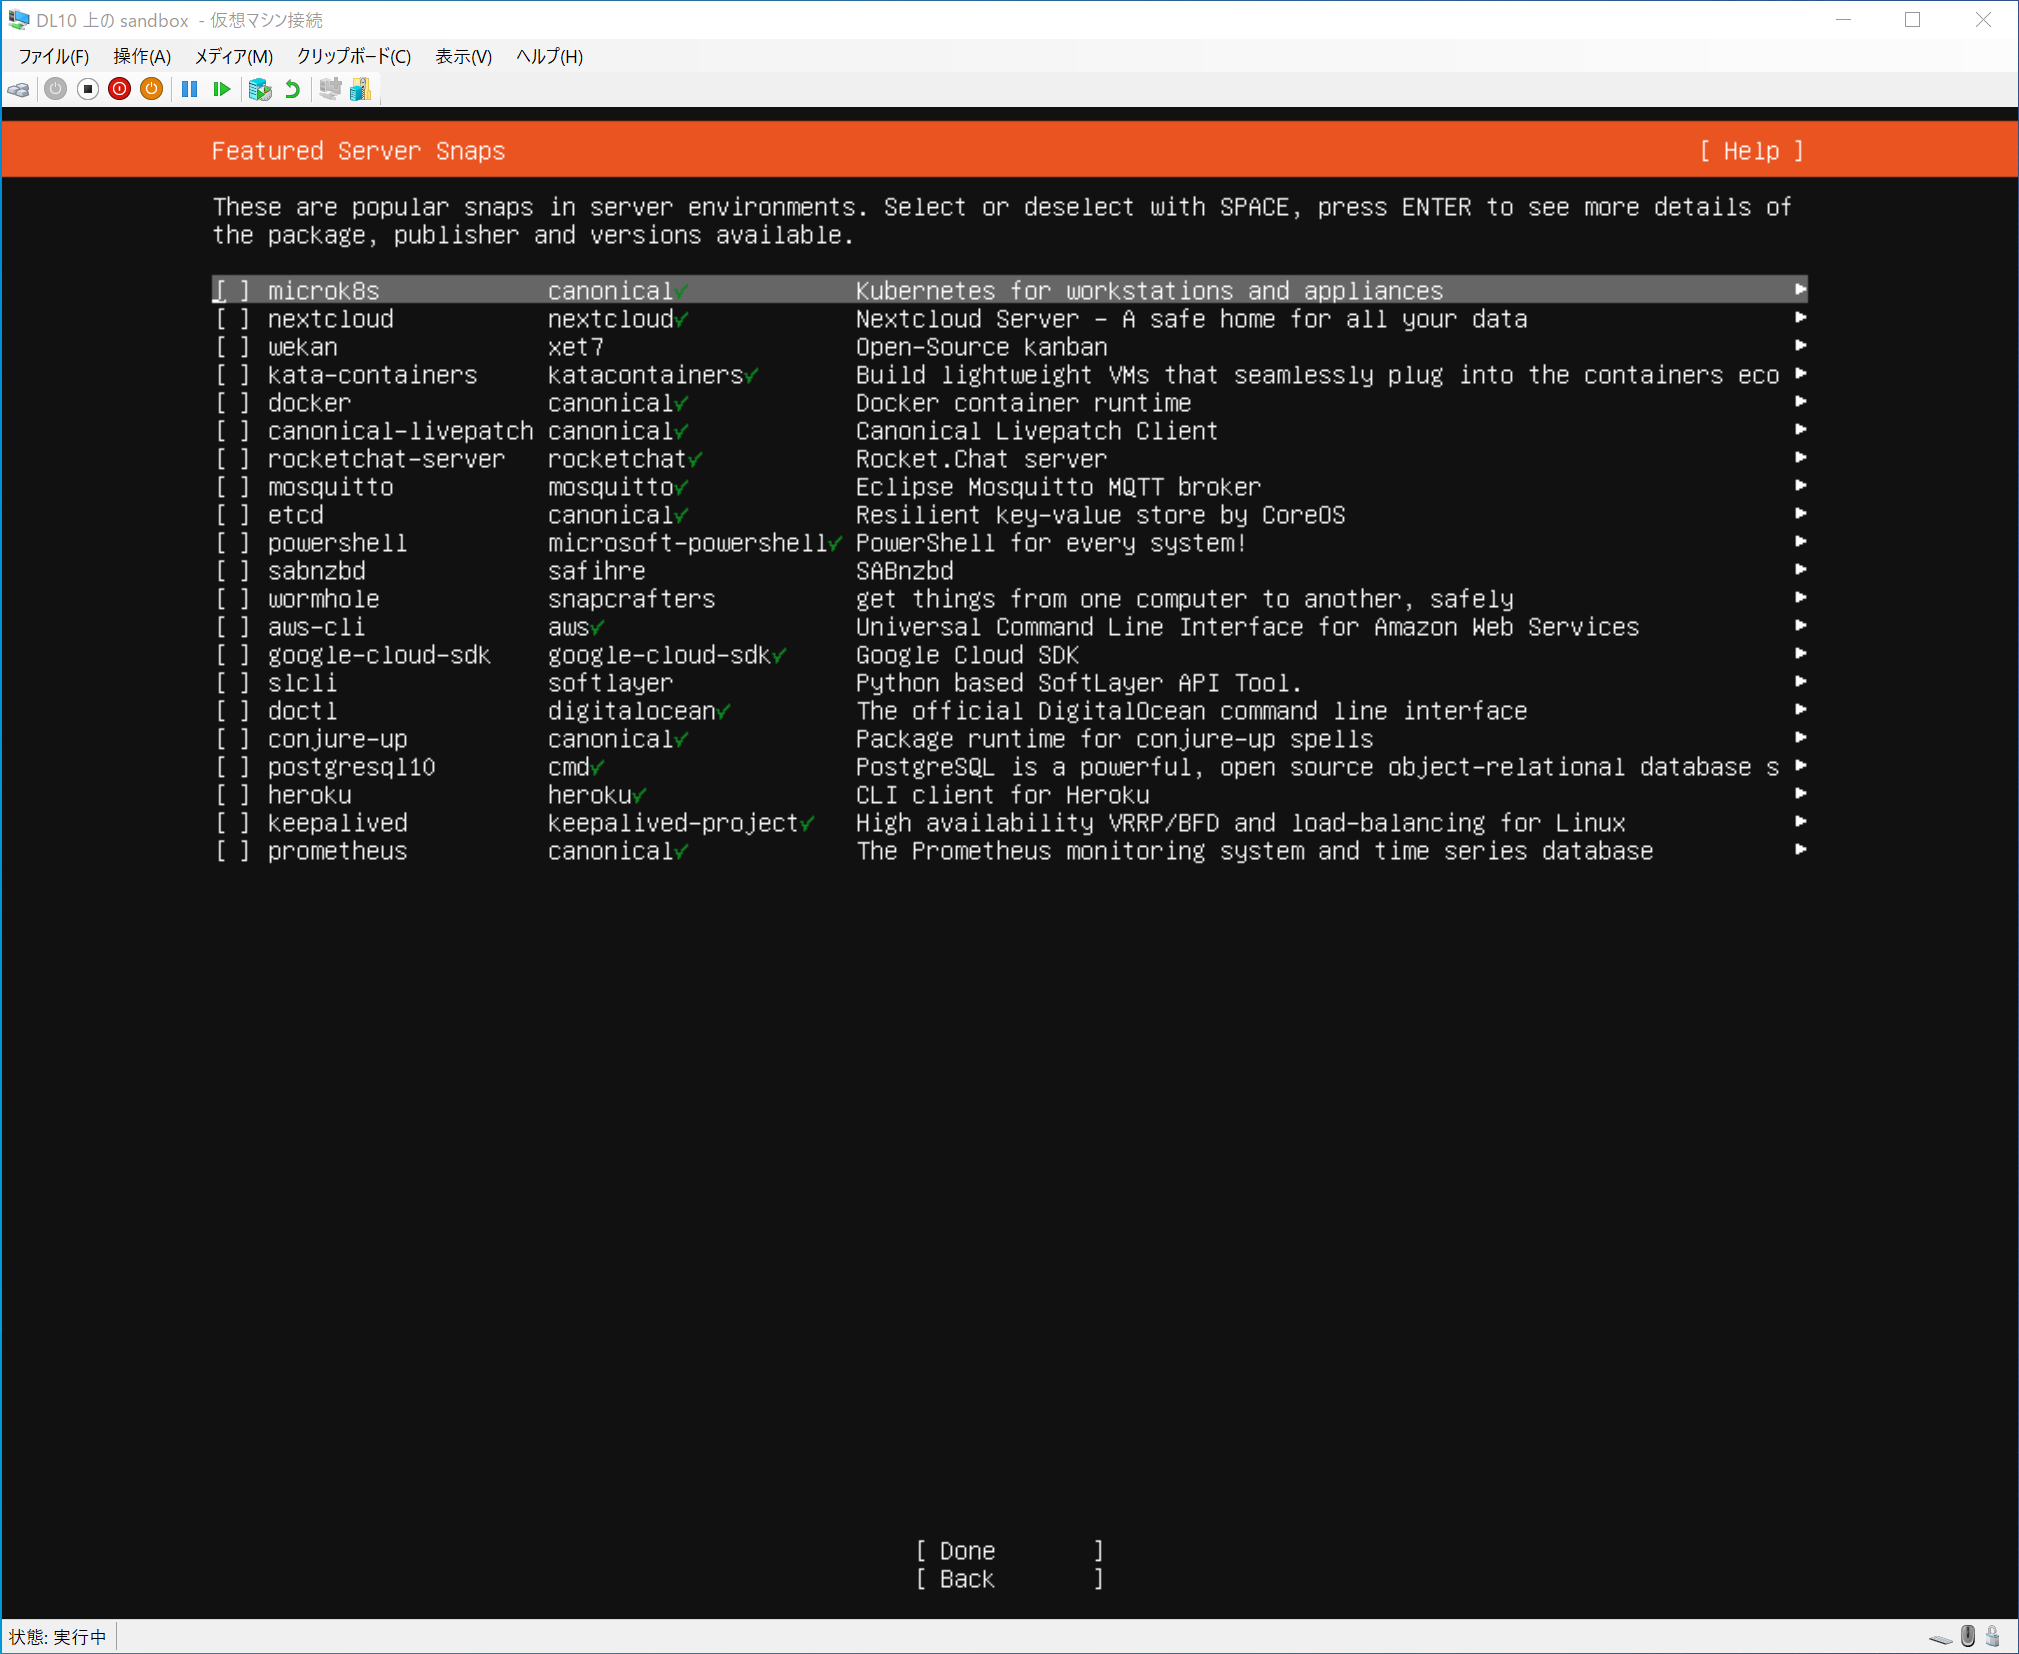Select the powershell snap checkbox
This screenshot has width=2019, height=1654.
pyautogui.click(x=232, y=543)
